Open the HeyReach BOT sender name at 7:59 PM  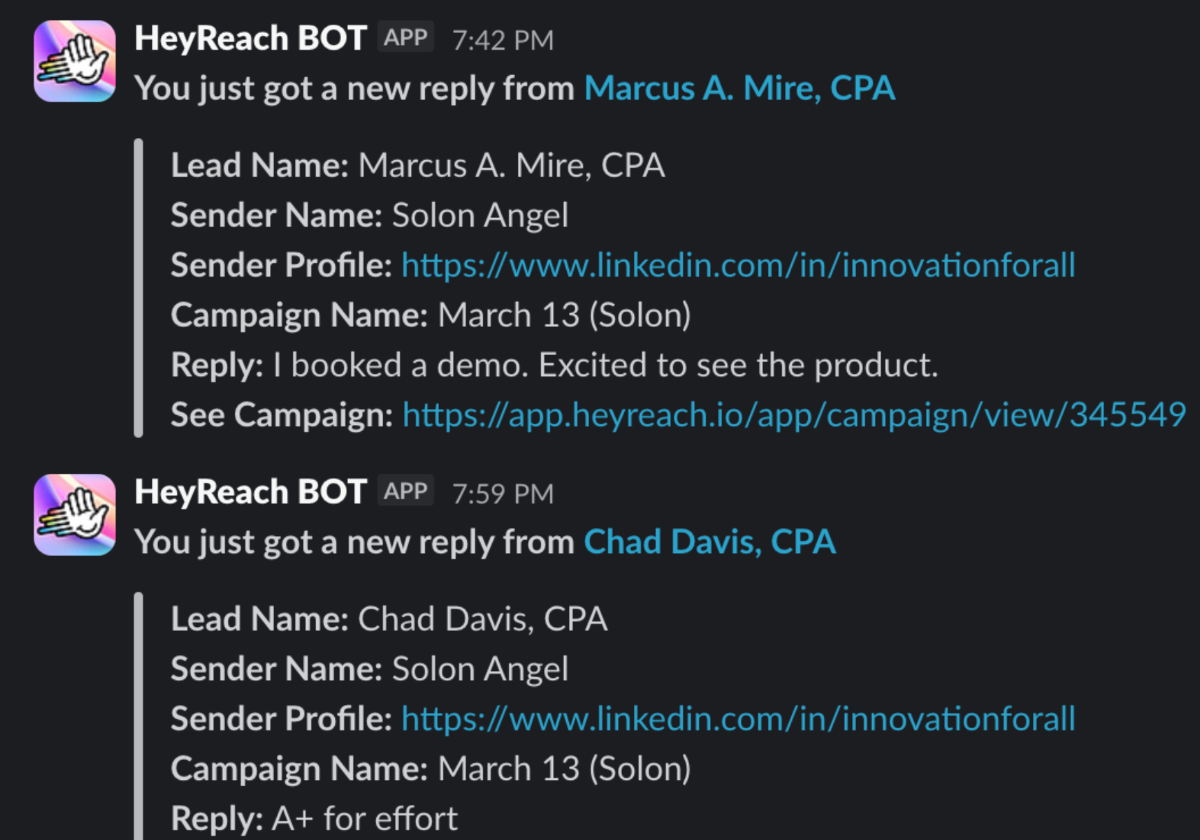click(250, 493)
